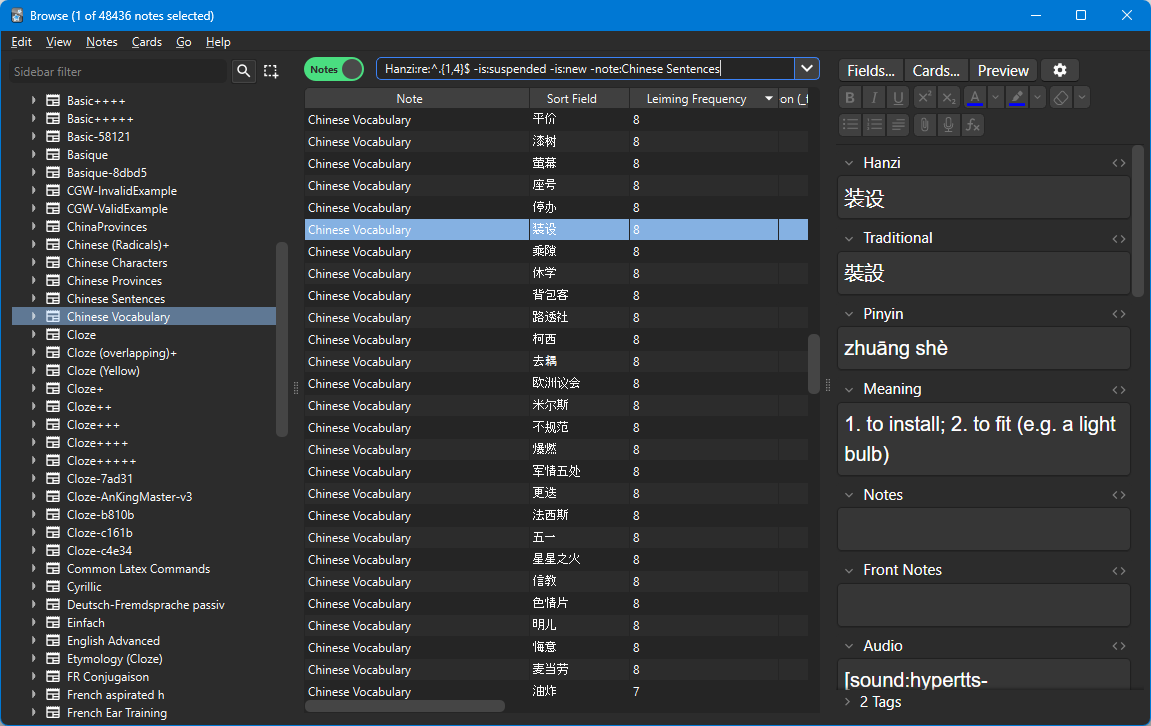The image size is (1151, 726).
Task: Toggle HTML editor for Hanzi field
Action: click(x=1119, y=163)
